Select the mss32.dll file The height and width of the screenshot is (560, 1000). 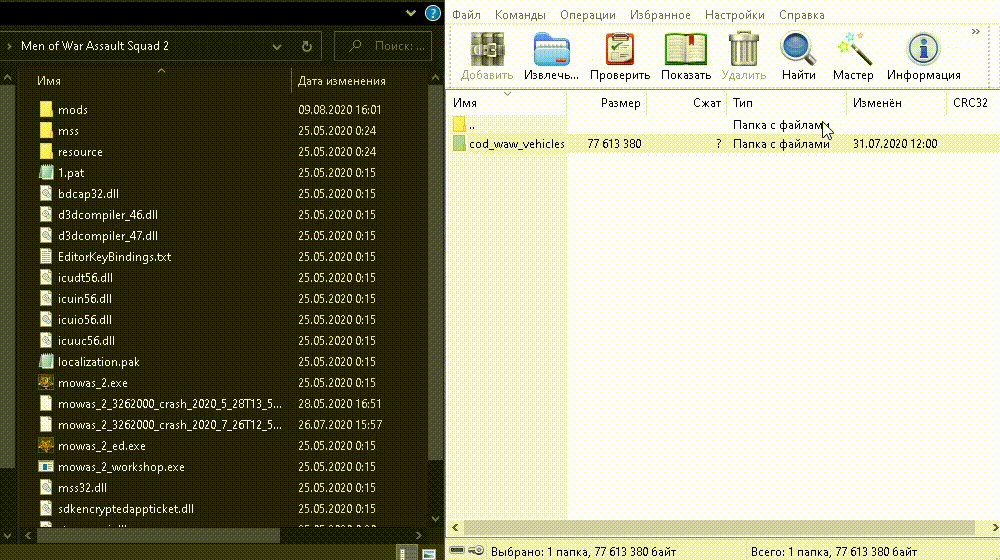82,489
